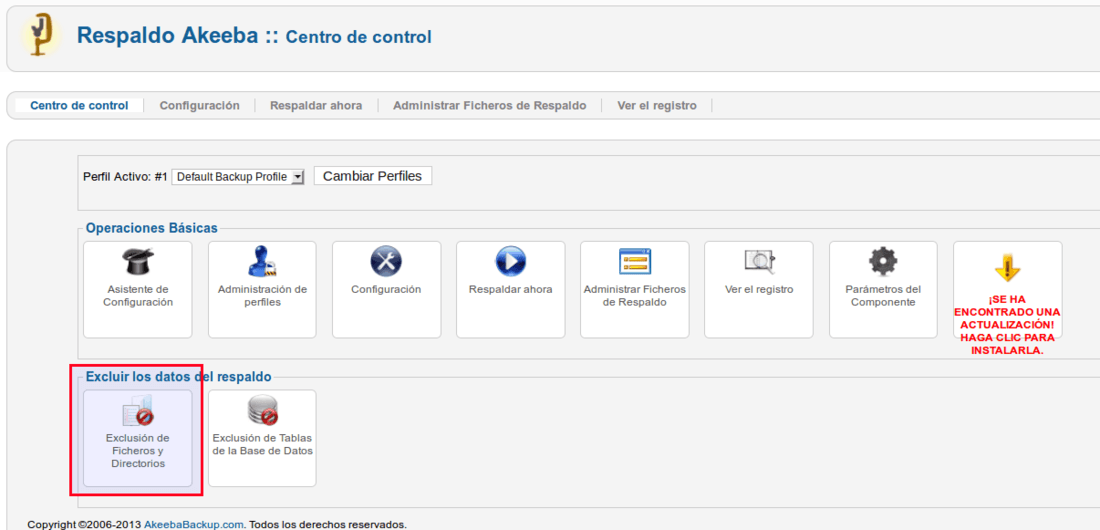This screenshot has width=1100, height=530.
Task: Select the Centro de control tab
Action: (x=79, y=106)
